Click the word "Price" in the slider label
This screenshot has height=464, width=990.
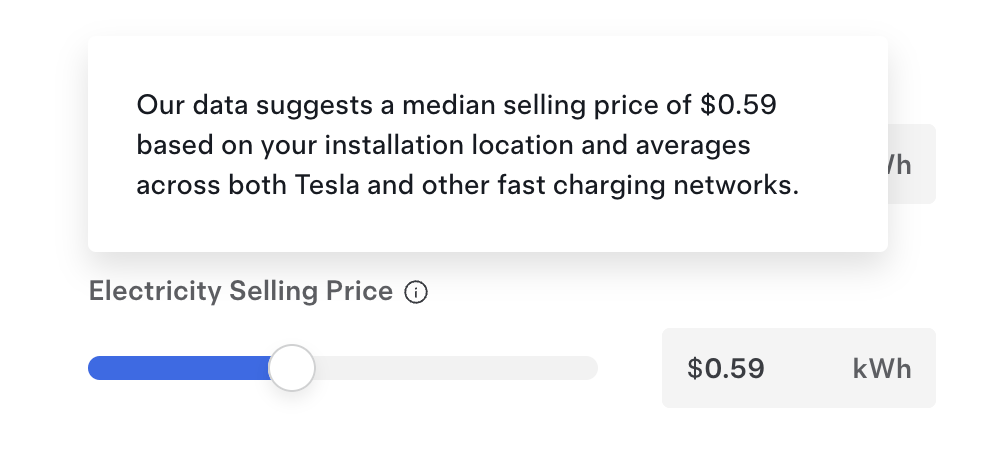[359, 292]
